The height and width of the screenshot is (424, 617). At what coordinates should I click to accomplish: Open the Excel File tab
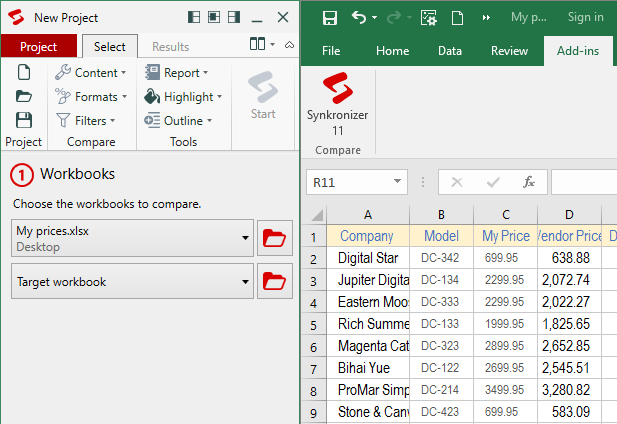(331, 51)
